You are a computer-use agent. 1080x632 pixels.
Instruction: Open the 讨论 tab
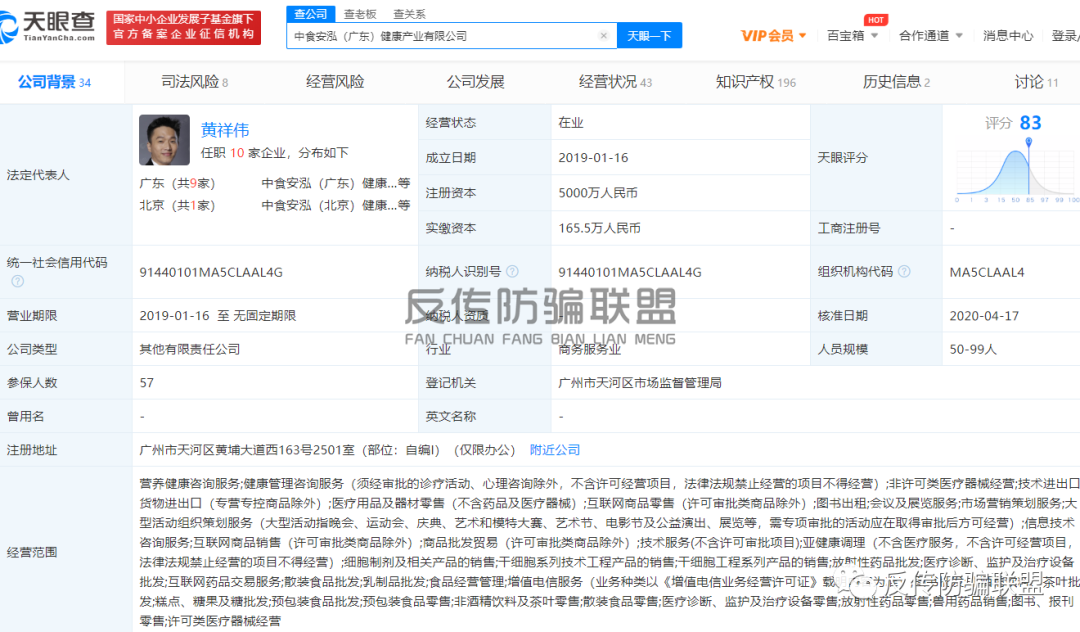(1036, 82)
